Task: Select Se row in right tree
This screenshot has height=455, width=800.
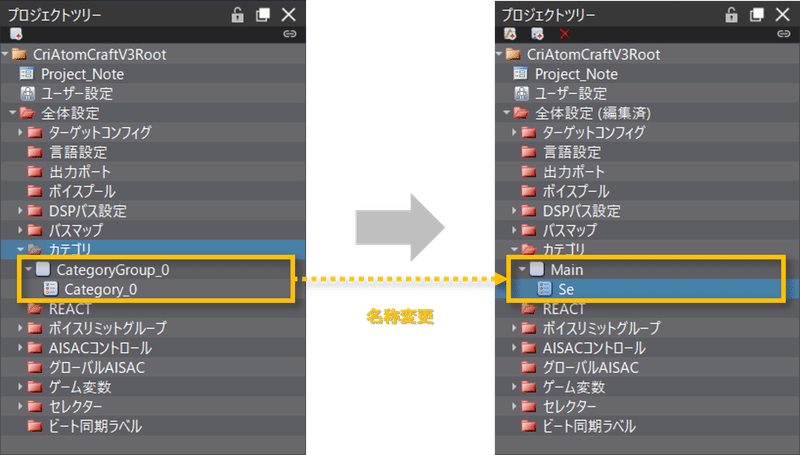Action: (x=645, y=289)
